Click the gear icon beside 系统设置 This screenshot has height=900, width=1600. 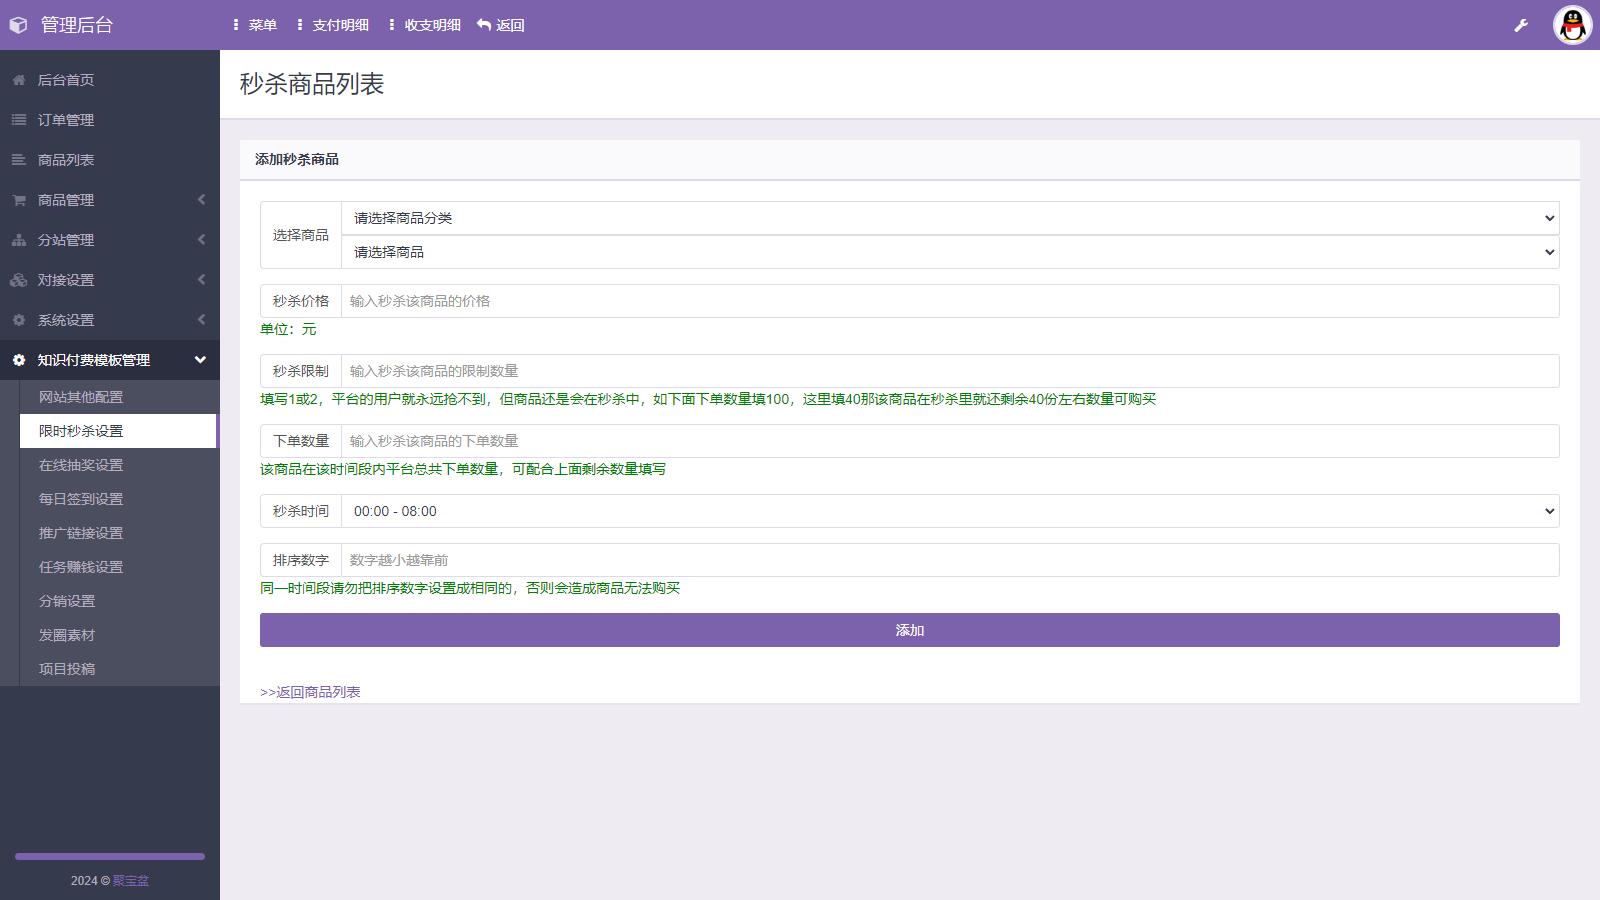(x=19, y=320)
